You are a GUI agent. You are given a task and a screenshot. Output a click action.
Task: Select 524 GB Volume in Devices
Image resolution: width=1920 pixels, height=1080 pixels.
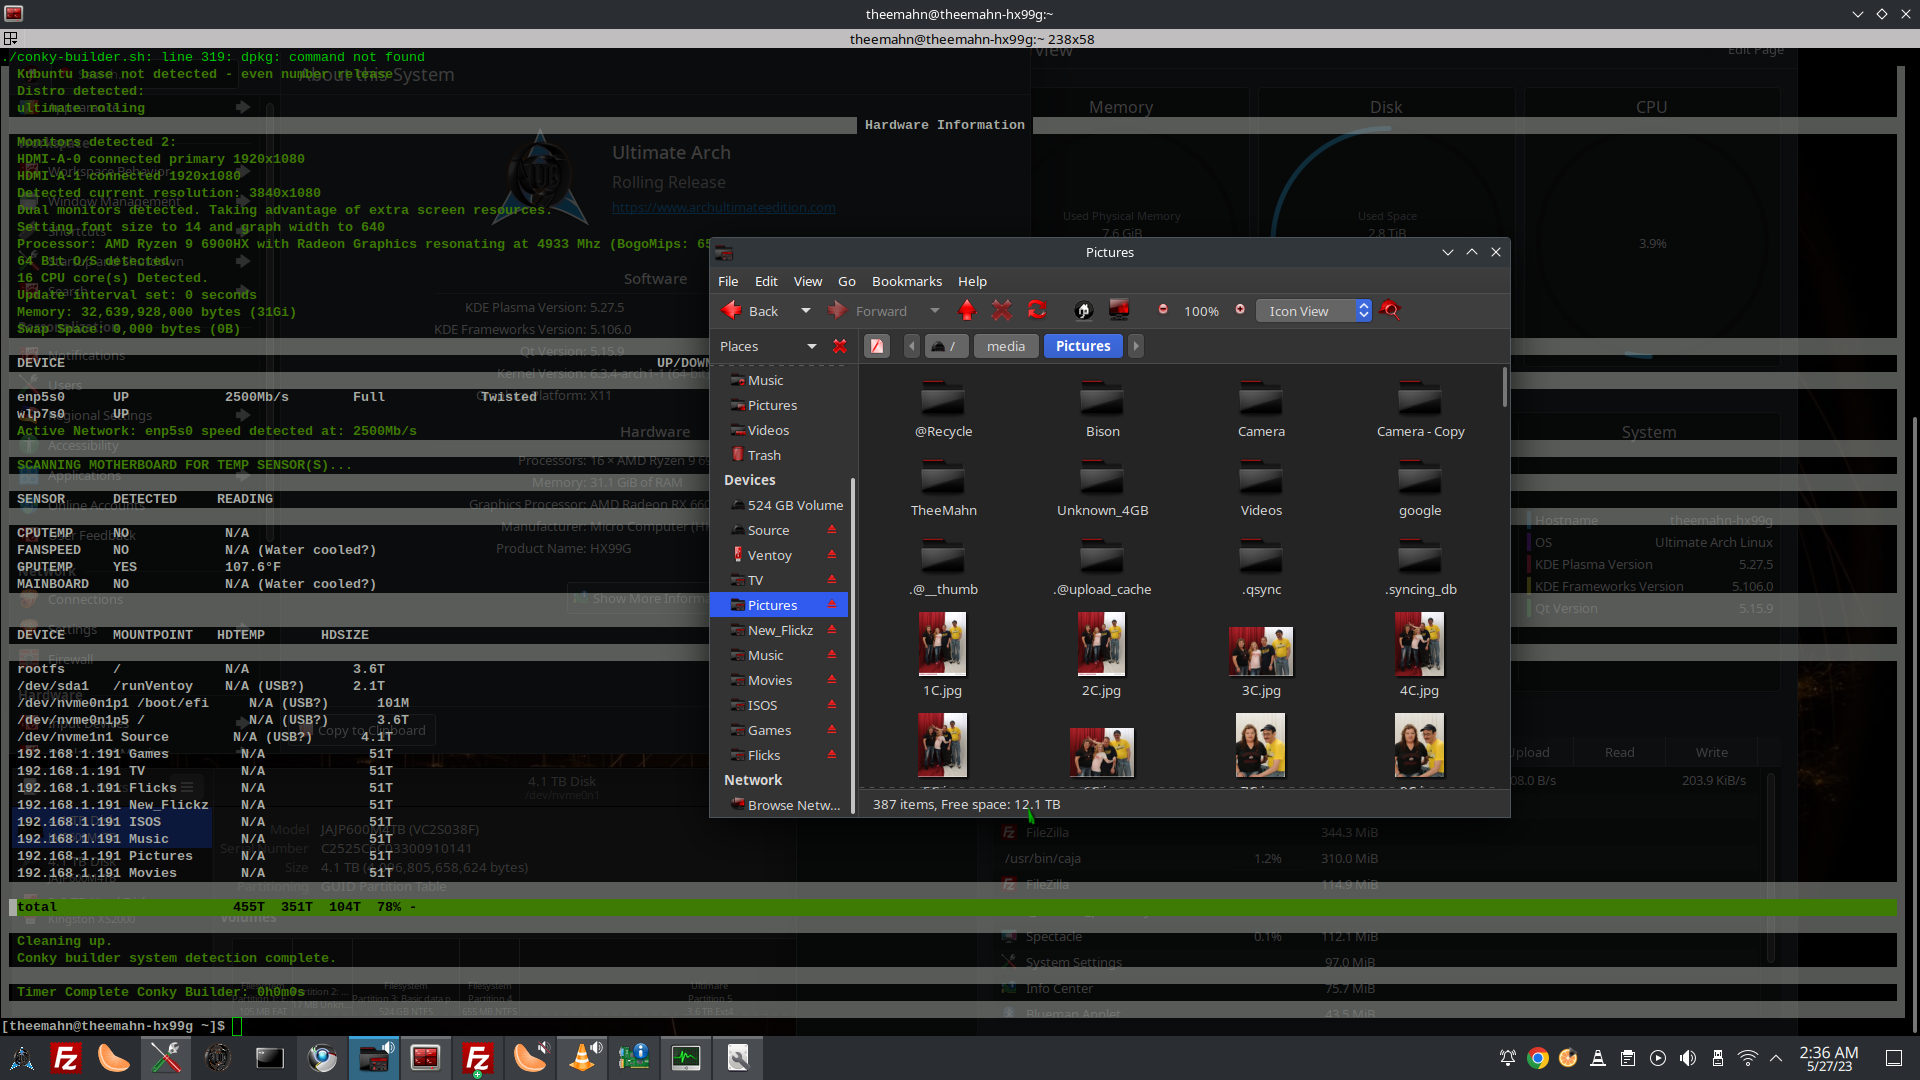pos(786,505)
